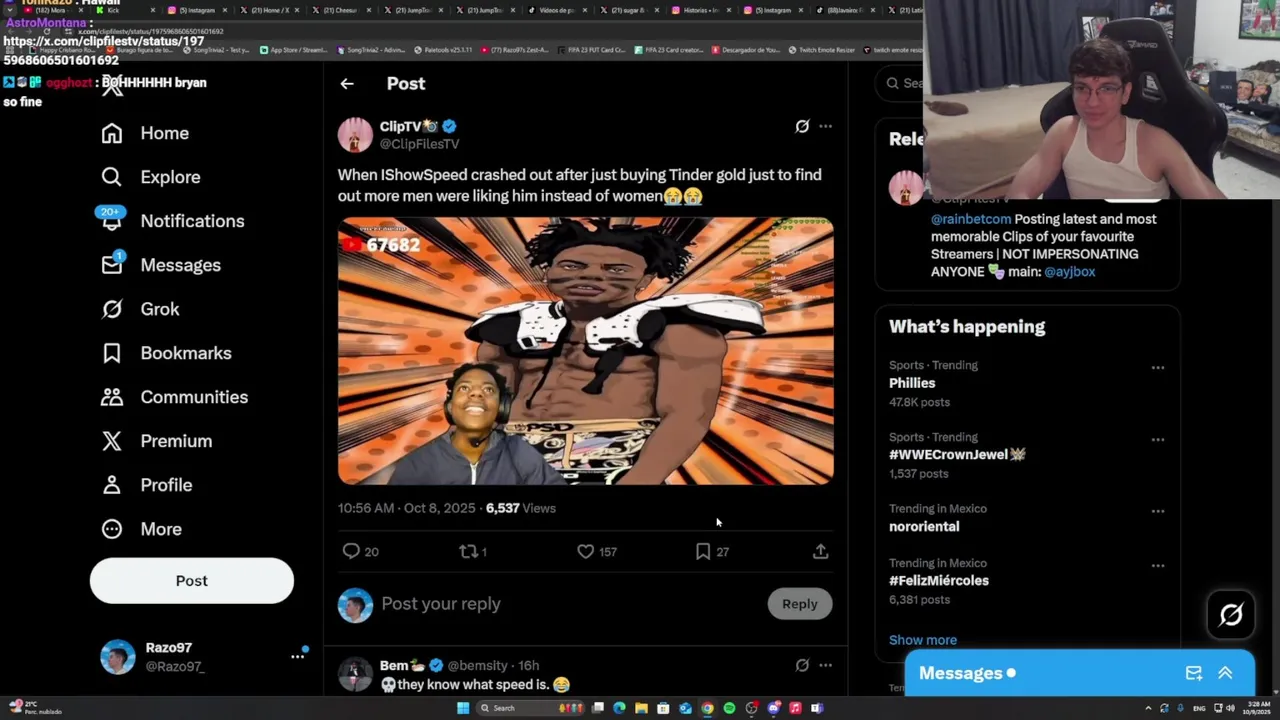Click the Reply button

click(800, 604)
